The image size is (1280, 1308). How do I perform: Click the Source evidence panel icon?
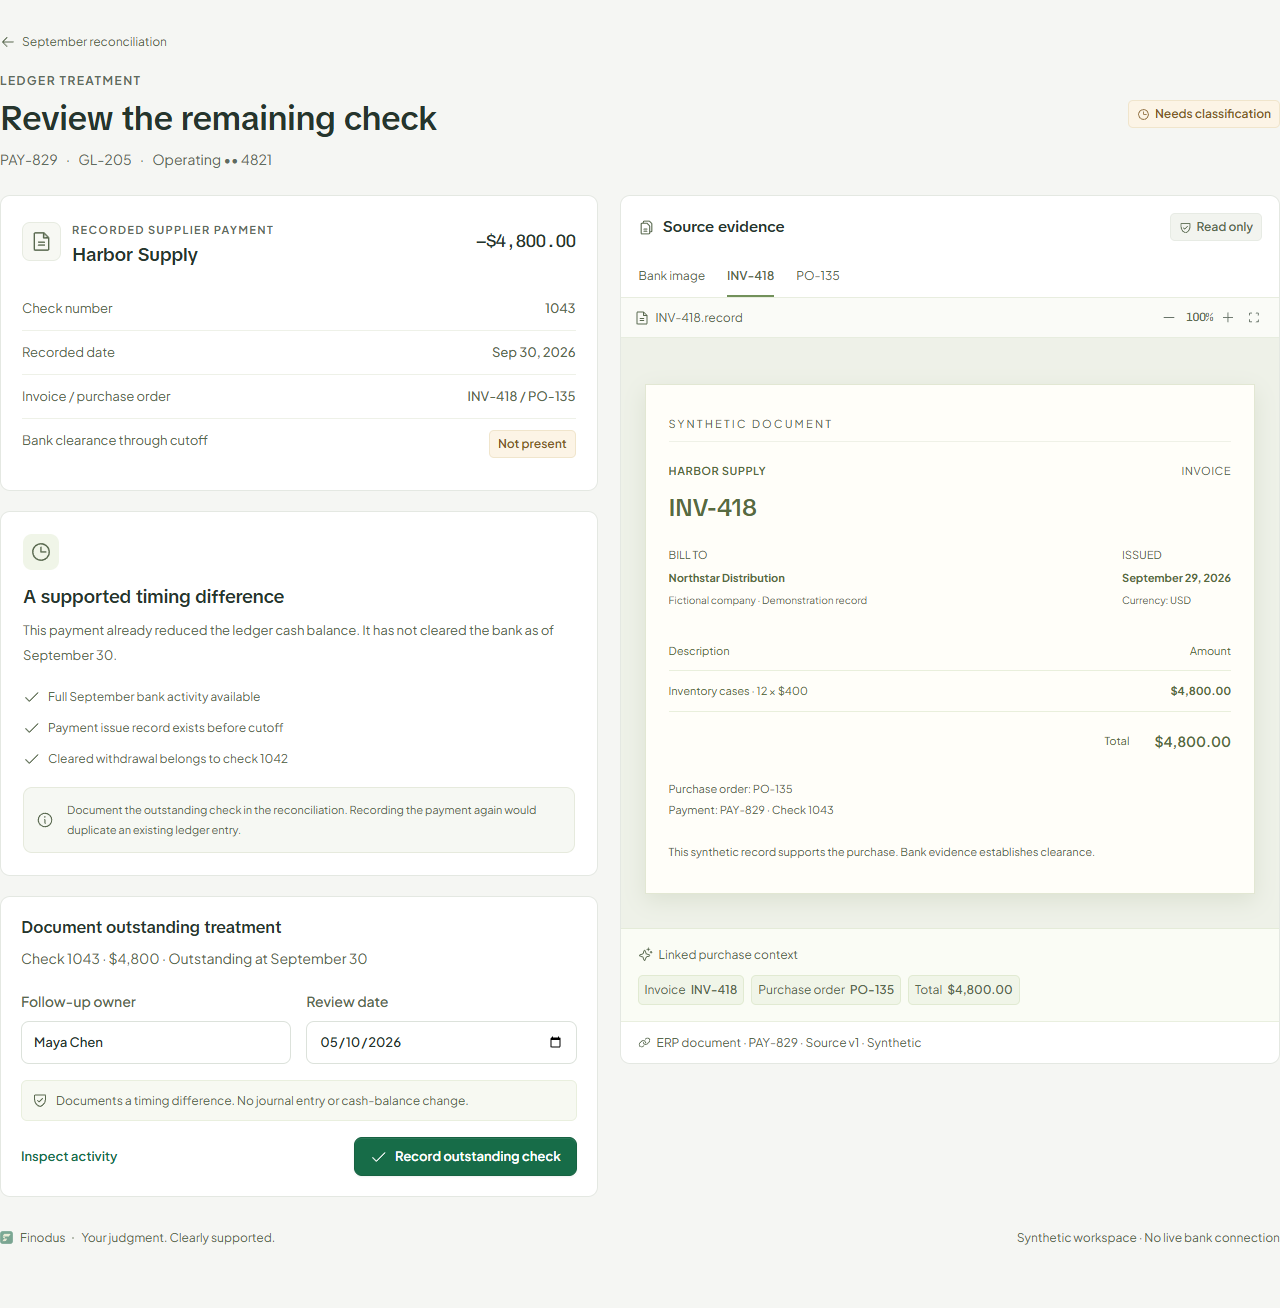click(x=646, y=227)
